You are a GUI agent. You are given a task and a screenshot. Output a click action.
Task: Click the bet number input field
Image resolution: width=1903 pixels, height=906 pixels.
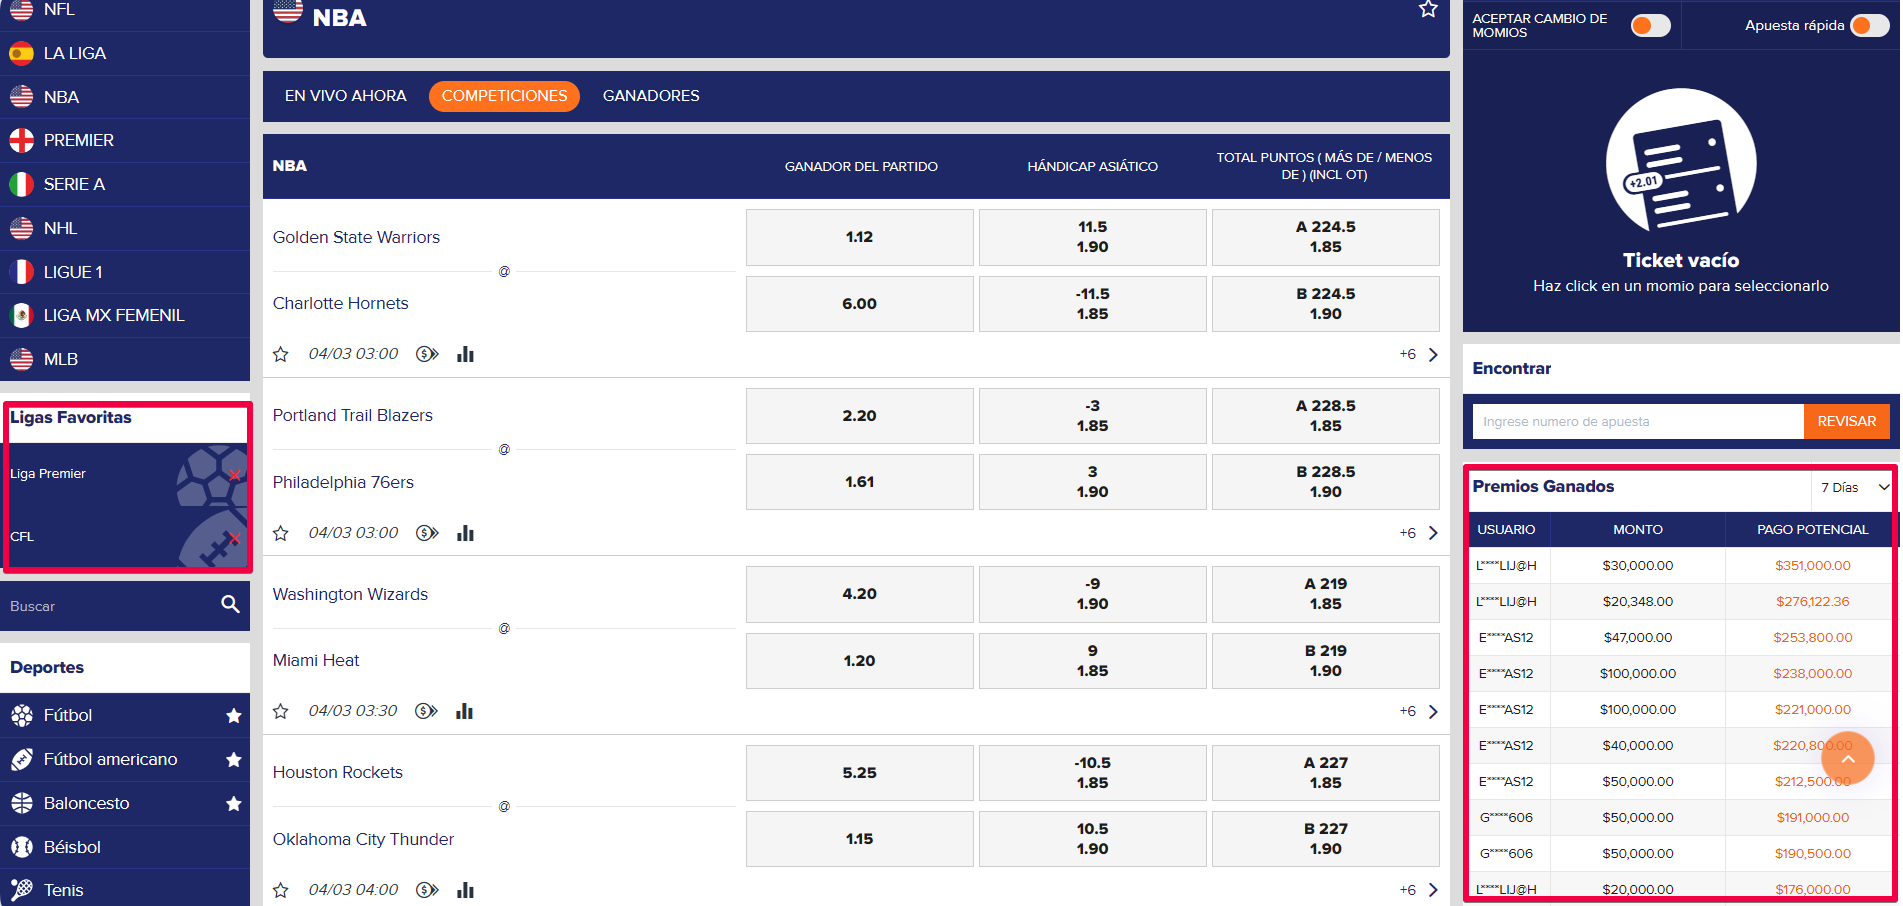(x=1638, y=421)
